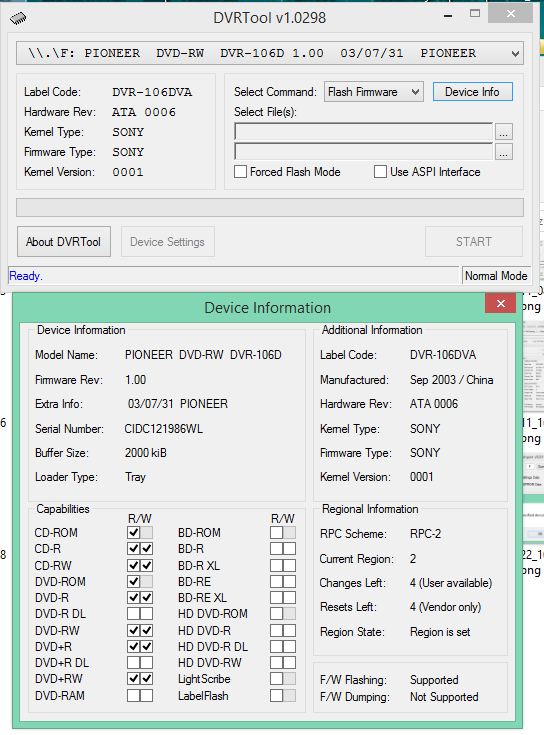Image resolution: width=544 pixels, height=735 pixels.
Task: Toggle DVD-ROM read capability checkbox
Action: [134, 582]
